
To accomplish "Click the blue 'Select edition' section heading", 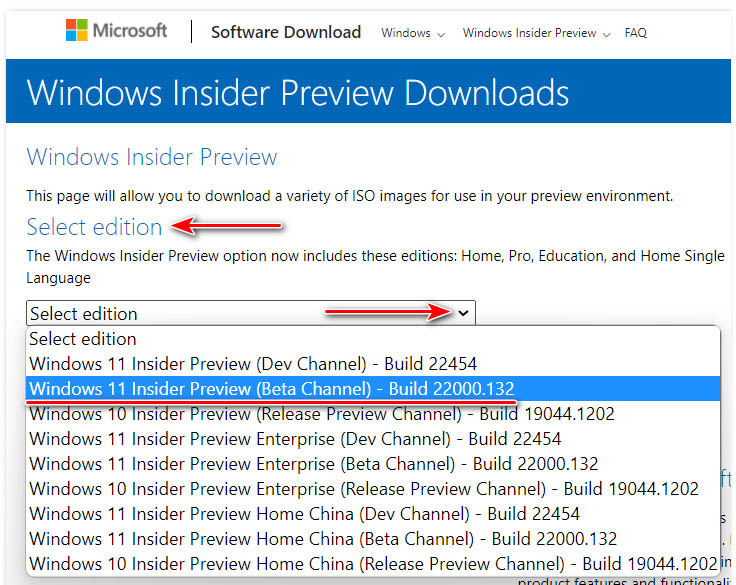I will click(x=94, y=227).
